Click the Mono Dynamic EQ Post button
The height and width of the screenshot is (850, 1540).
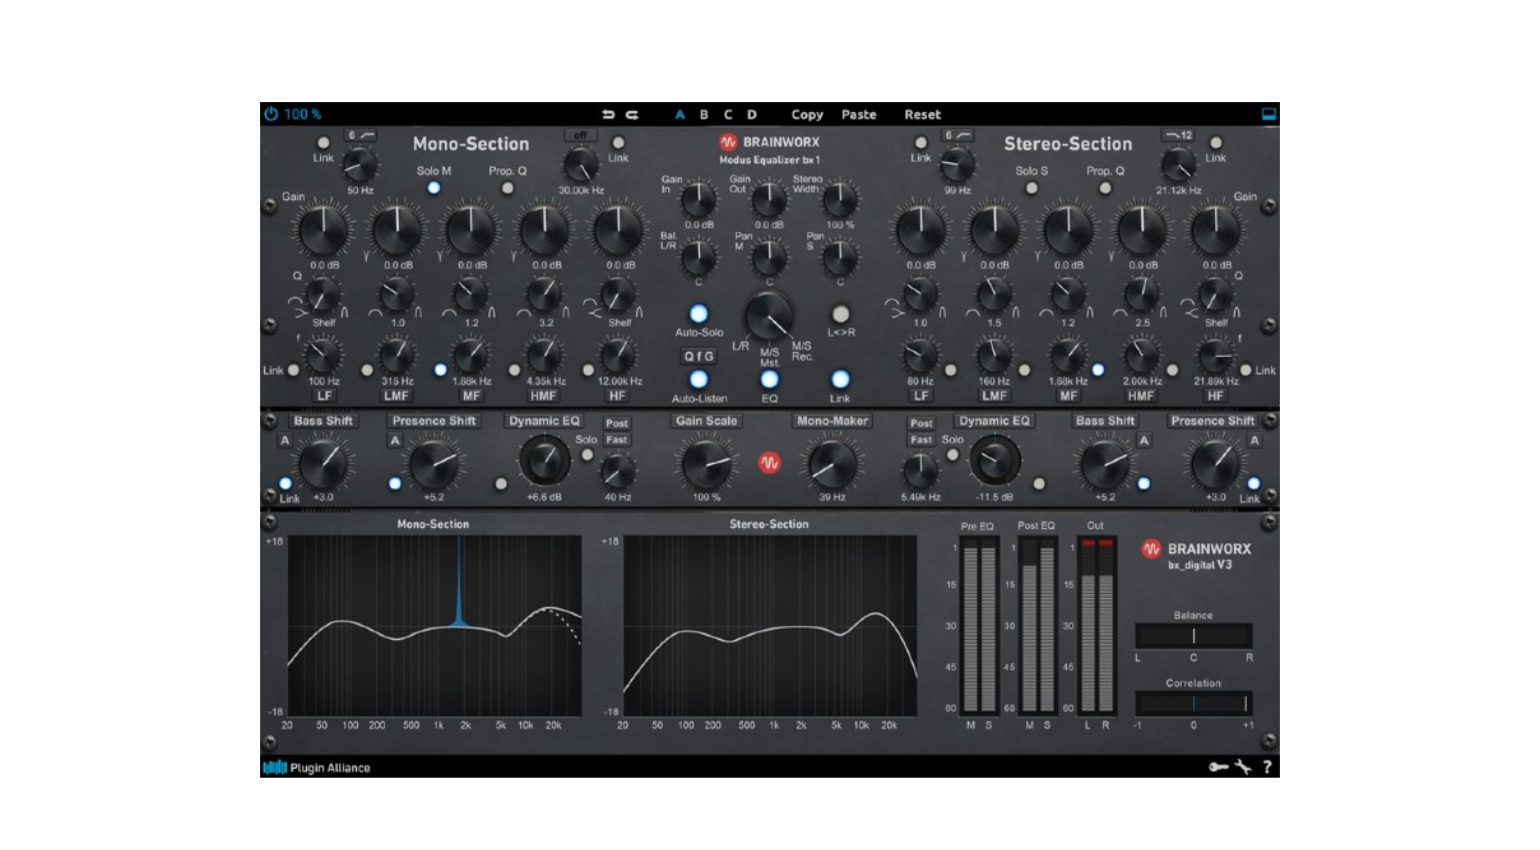tap(617, 423)
